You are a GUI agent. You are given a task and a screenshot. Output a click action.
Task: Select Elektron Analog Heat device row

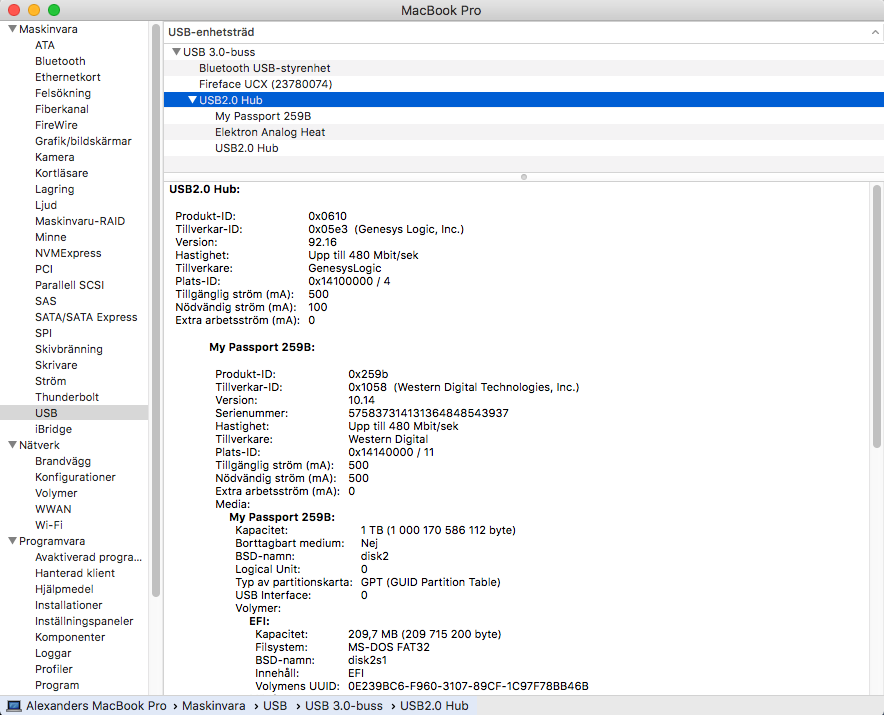point(524,132)
